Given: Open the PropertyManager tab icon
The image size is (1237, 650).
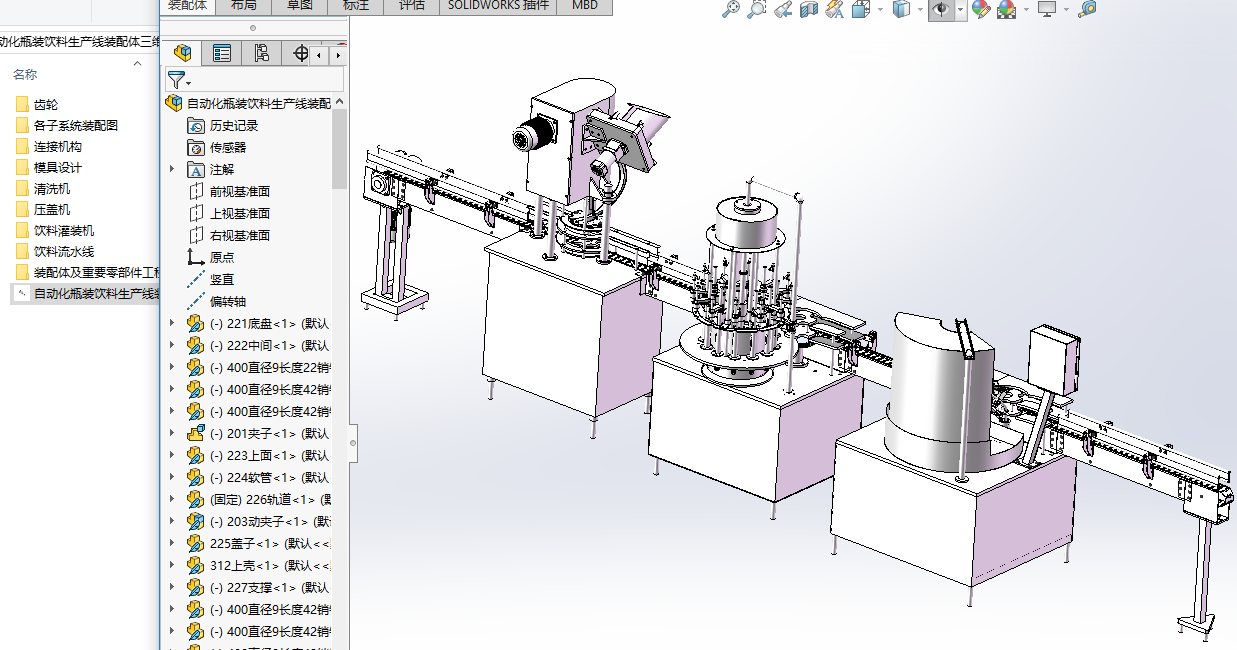Looking at the screenshot, I should 222,54.
